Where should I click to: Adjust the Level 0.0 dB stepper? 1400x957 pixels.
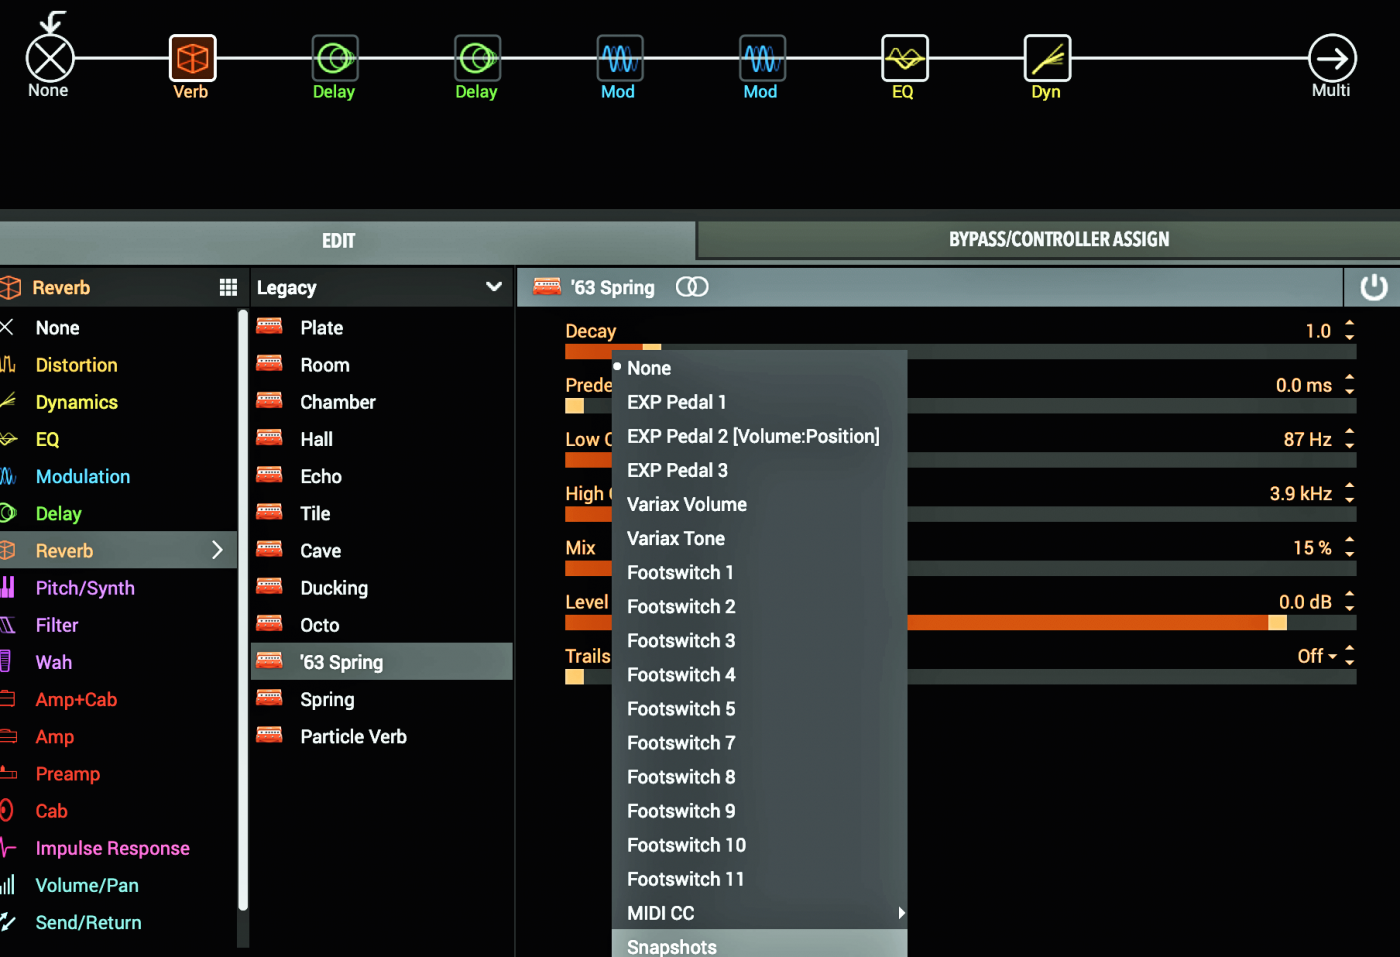pyautogui.click(x=1349, y=601)
